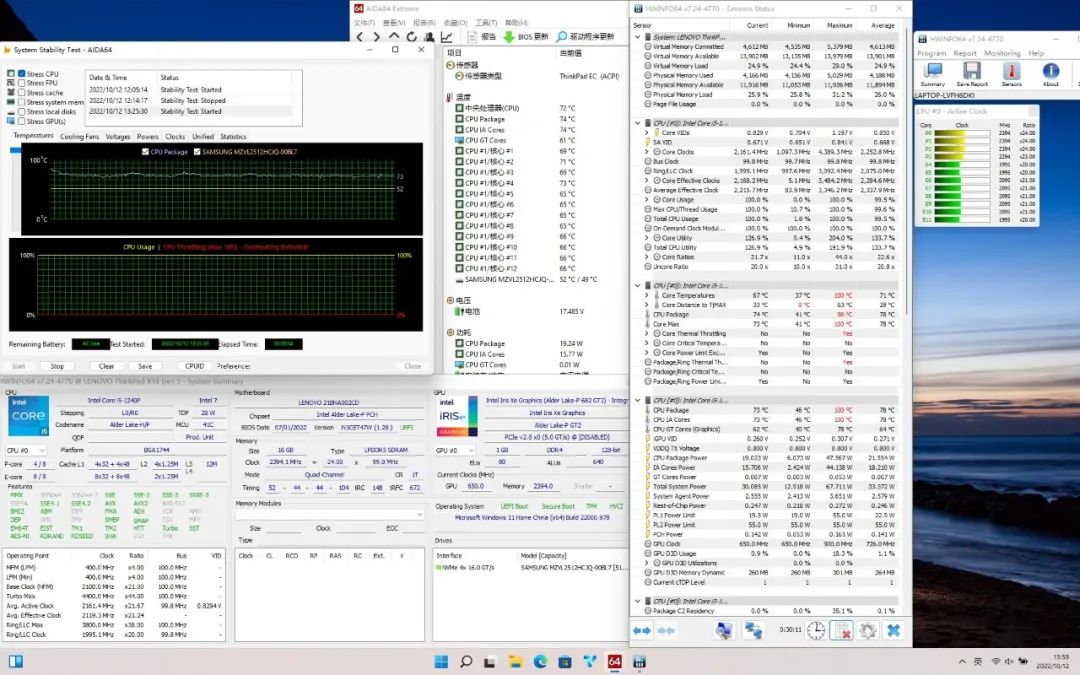Open the Monitoring menu in HWiNFO
The width and height of the screenshot is (1080, 675).
coord(1002,53)
